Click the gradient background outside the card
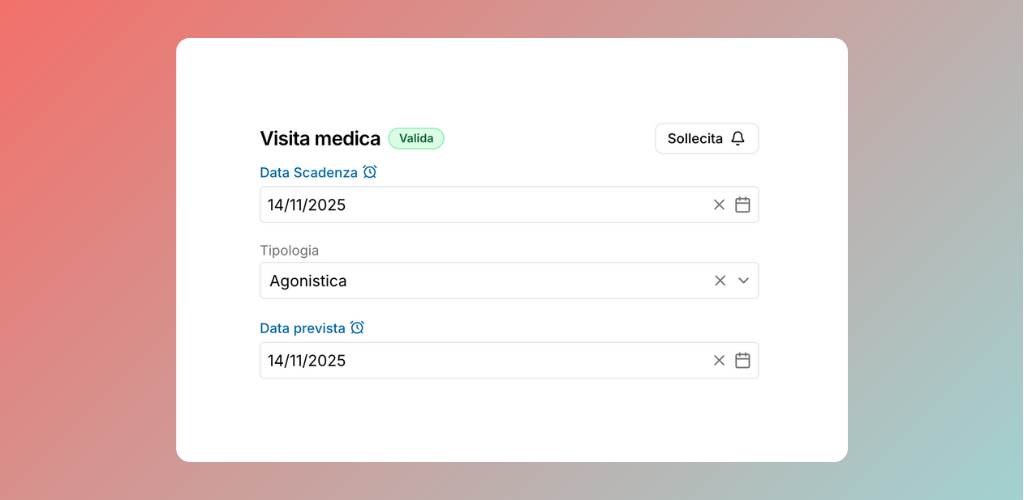 90,250
